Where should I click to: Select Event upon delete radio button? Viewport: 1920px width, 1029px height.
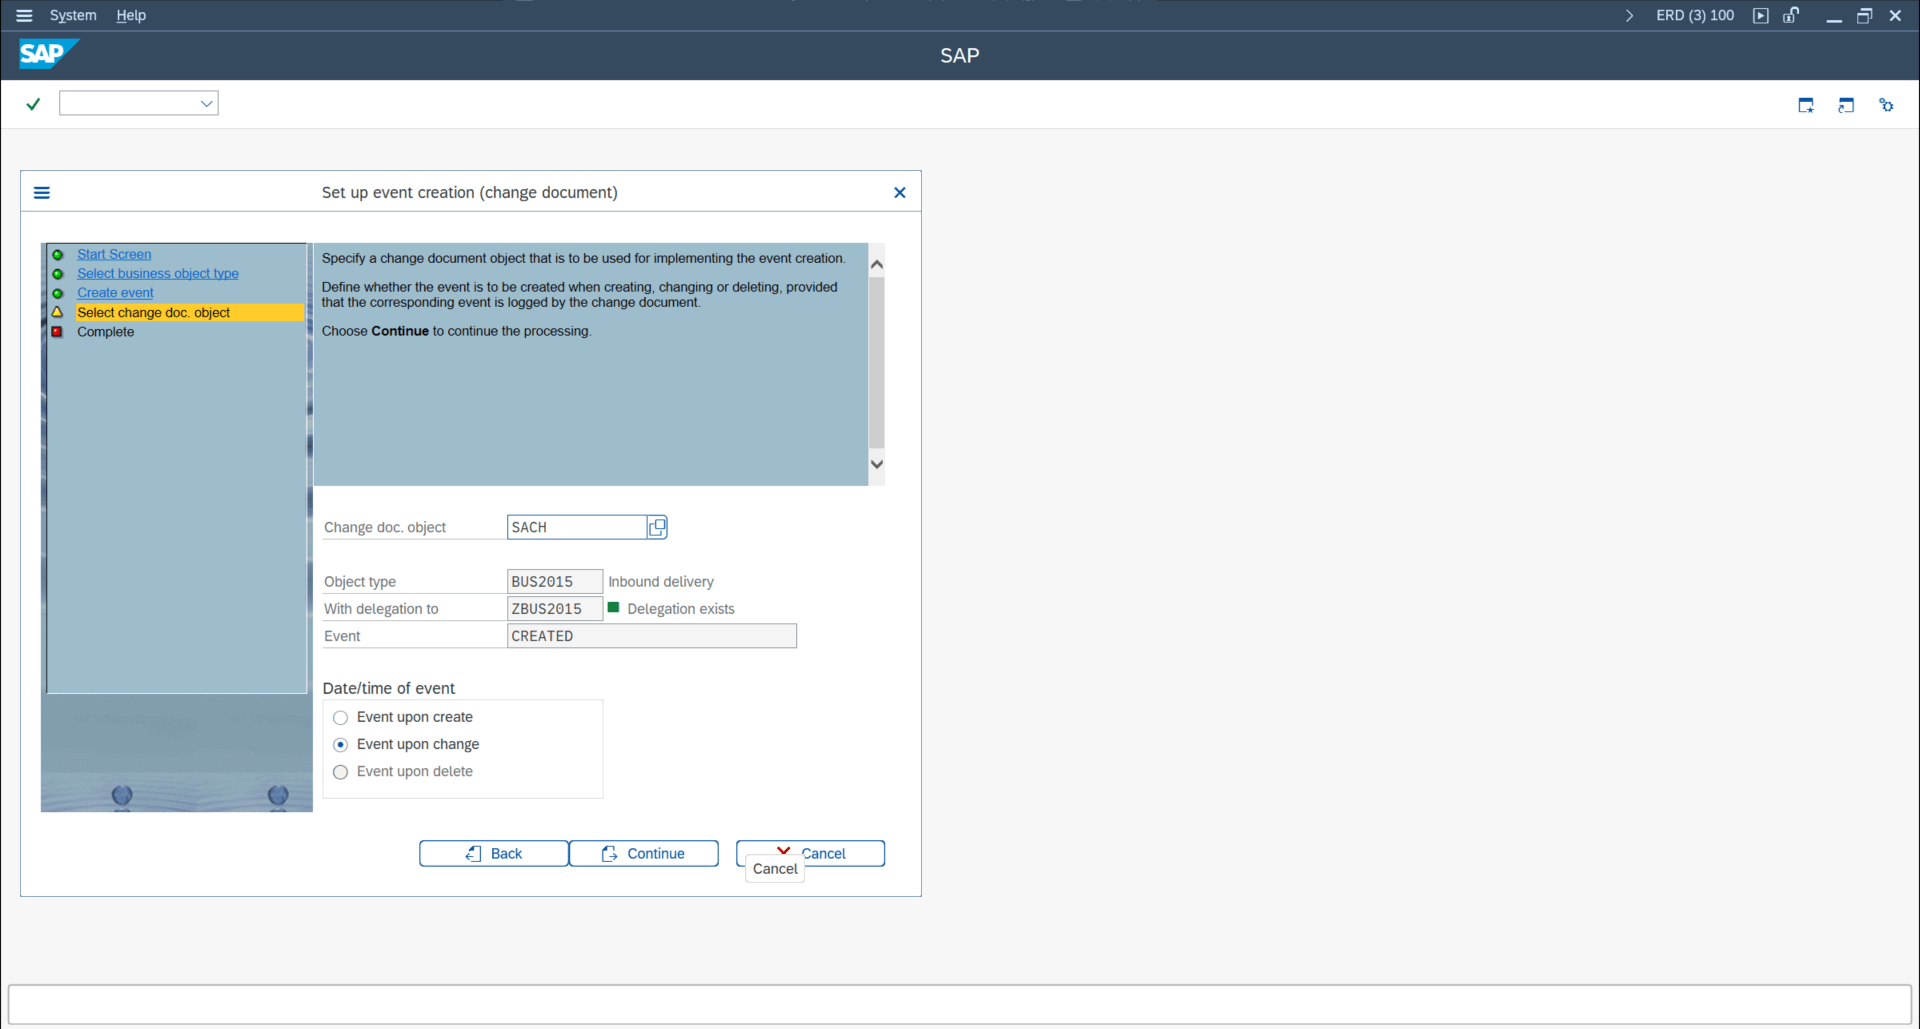pos(341,772)
